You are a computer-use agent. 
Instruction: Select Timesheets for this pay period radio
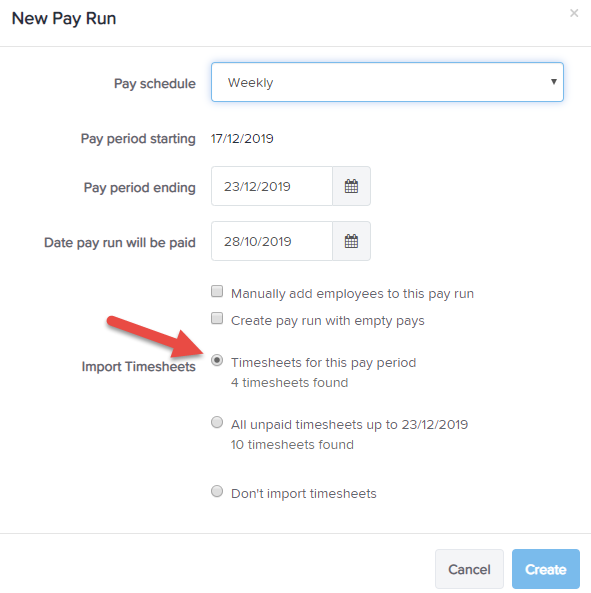(217, 360)
